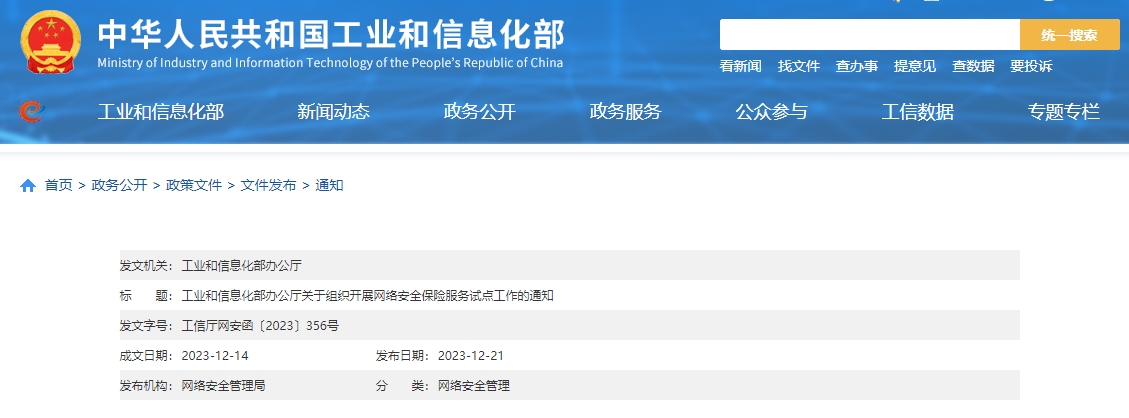
Task: Click the home icon in the breadcrumb
Action: pos(28,186)
